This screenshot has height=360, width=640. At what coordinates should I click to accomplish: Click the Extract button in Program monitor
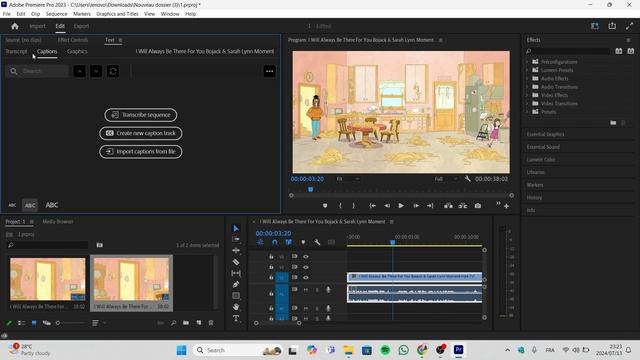[463, 206]
